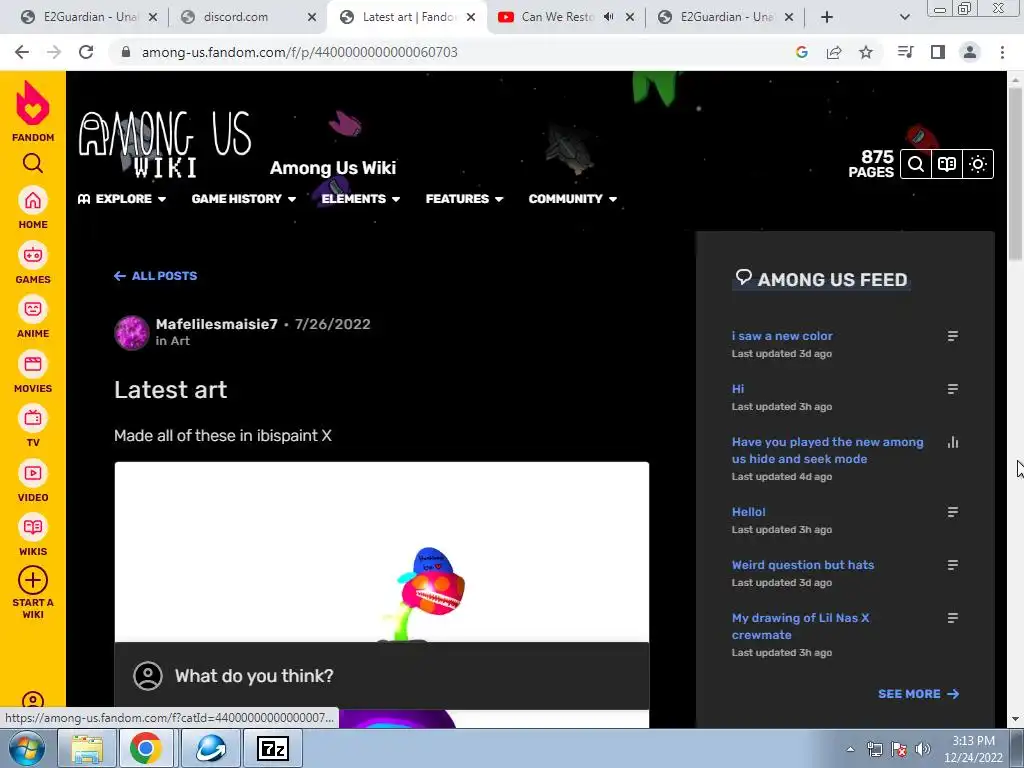This screenshot has width=1024, height=768.
Task: Open the media control icon in toolbar
Action: [x=905, y=52]
